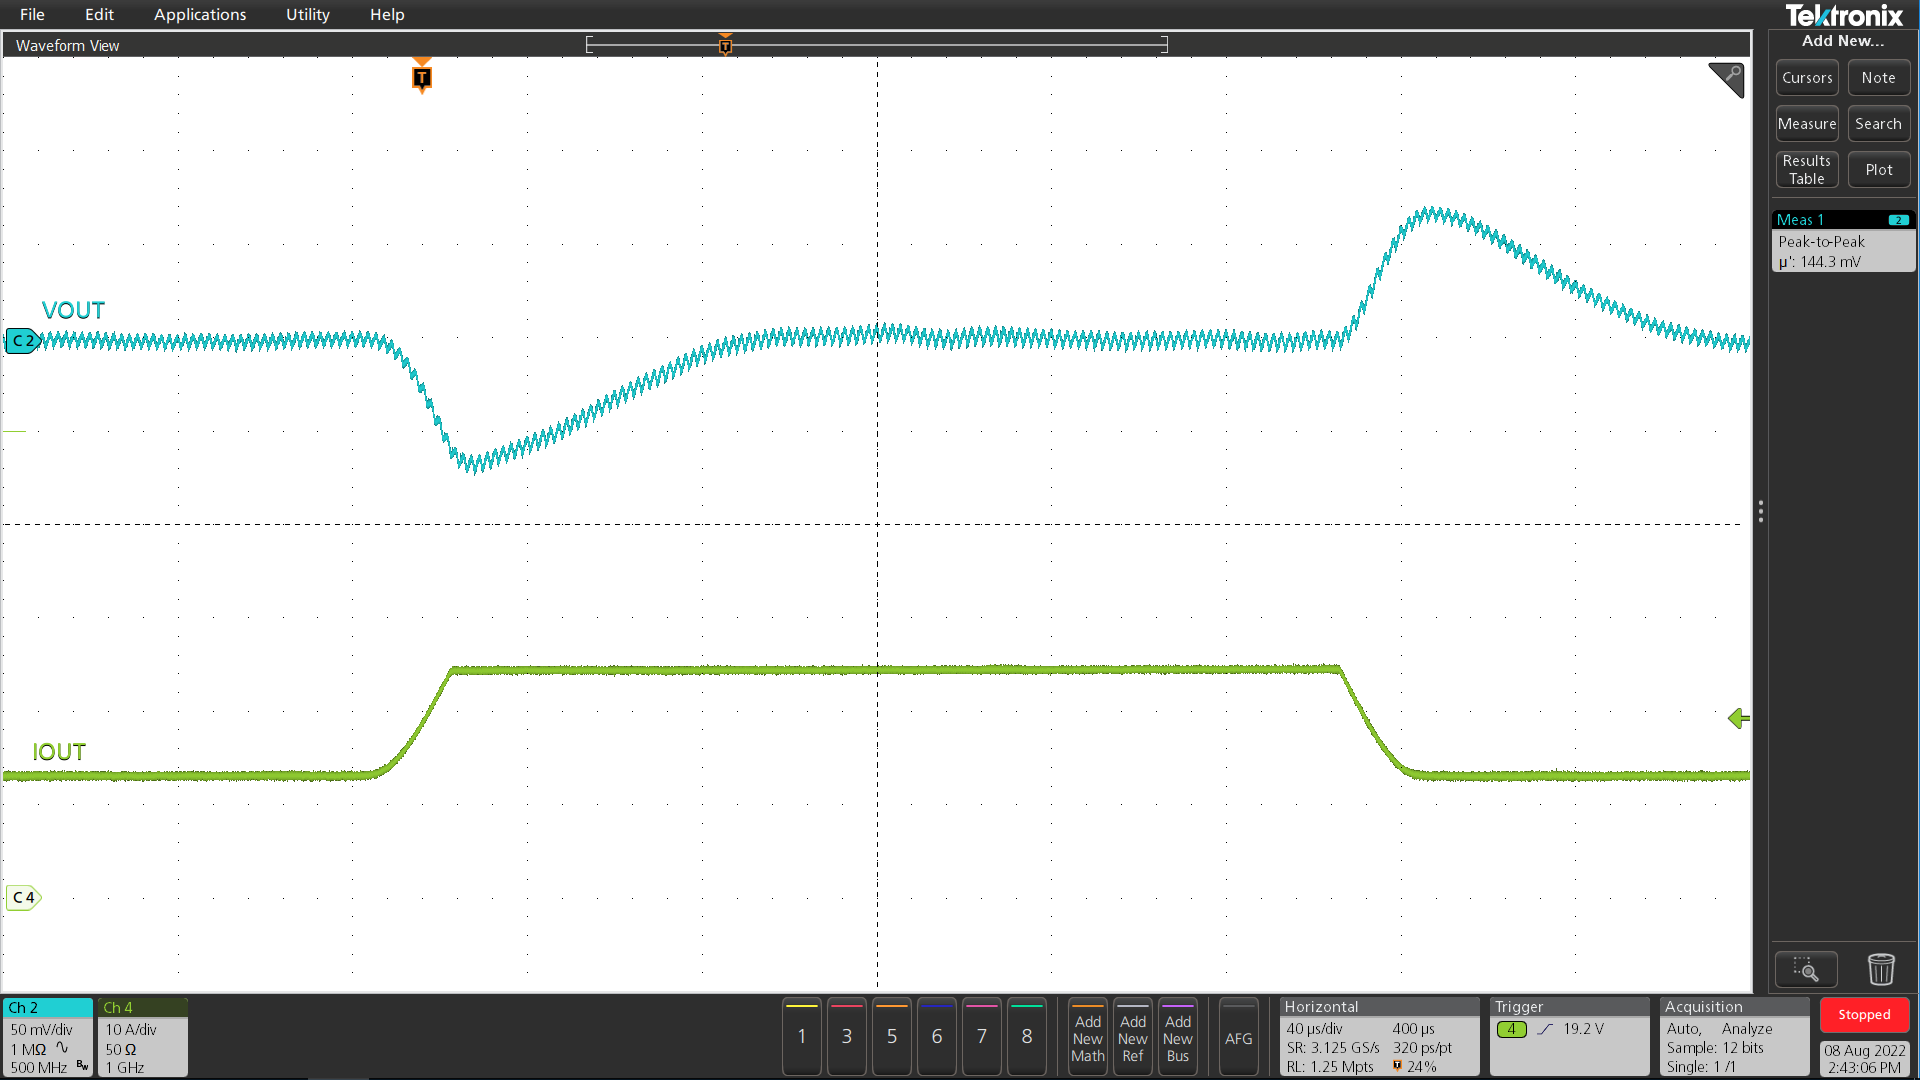Enable channel 1 display
This screenshot has height=1080, width=1920.
[x=801, y=1037]
